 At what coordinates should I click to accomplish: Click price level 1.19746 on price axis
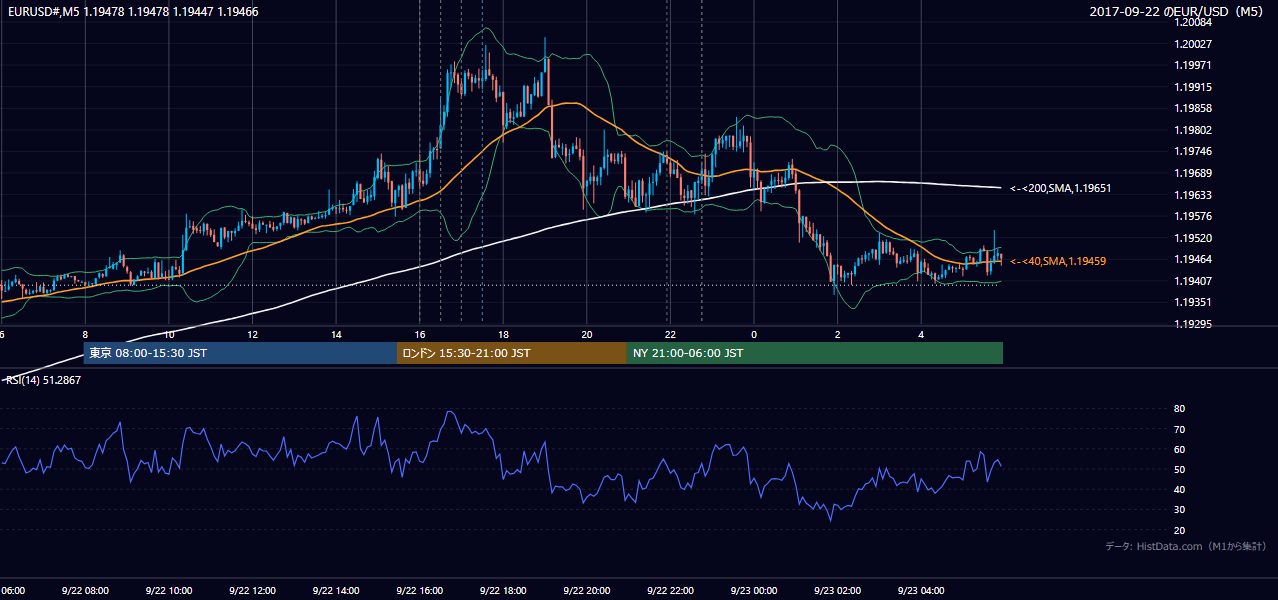pyautogui.click(x=1194, y=151)
